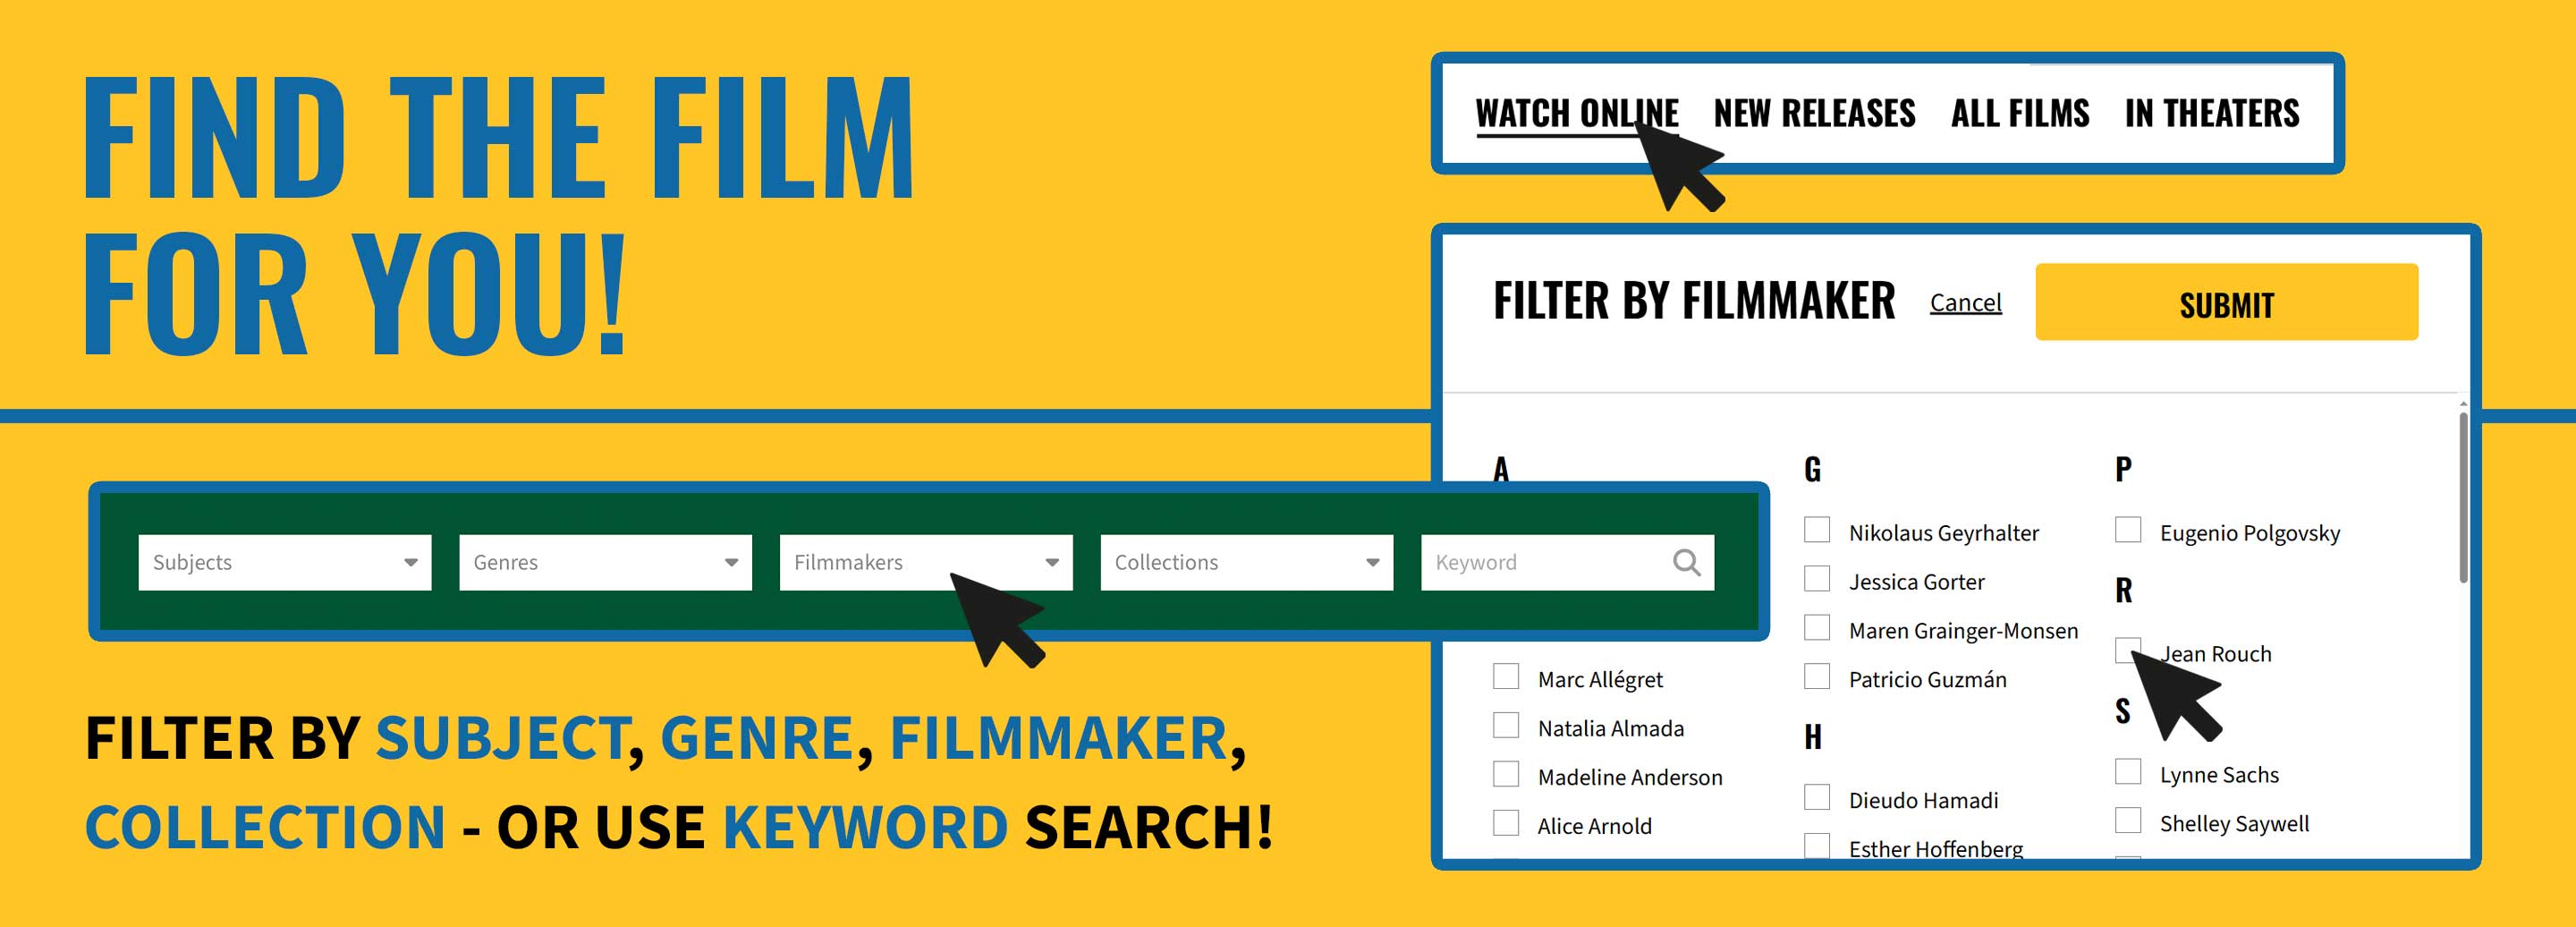Expand the Genres dropdown

tap(605, 562)
